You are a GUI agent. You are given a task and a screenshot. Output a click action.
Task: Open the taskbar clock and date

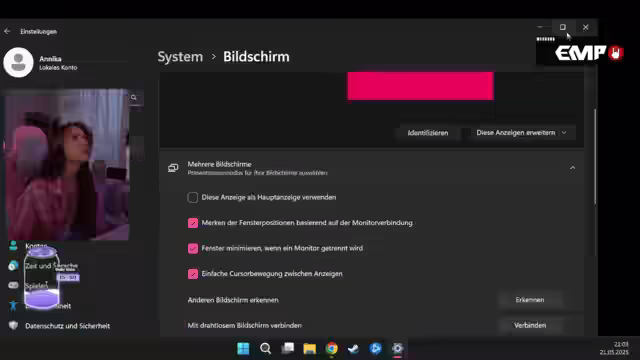(x=614, y=348)
